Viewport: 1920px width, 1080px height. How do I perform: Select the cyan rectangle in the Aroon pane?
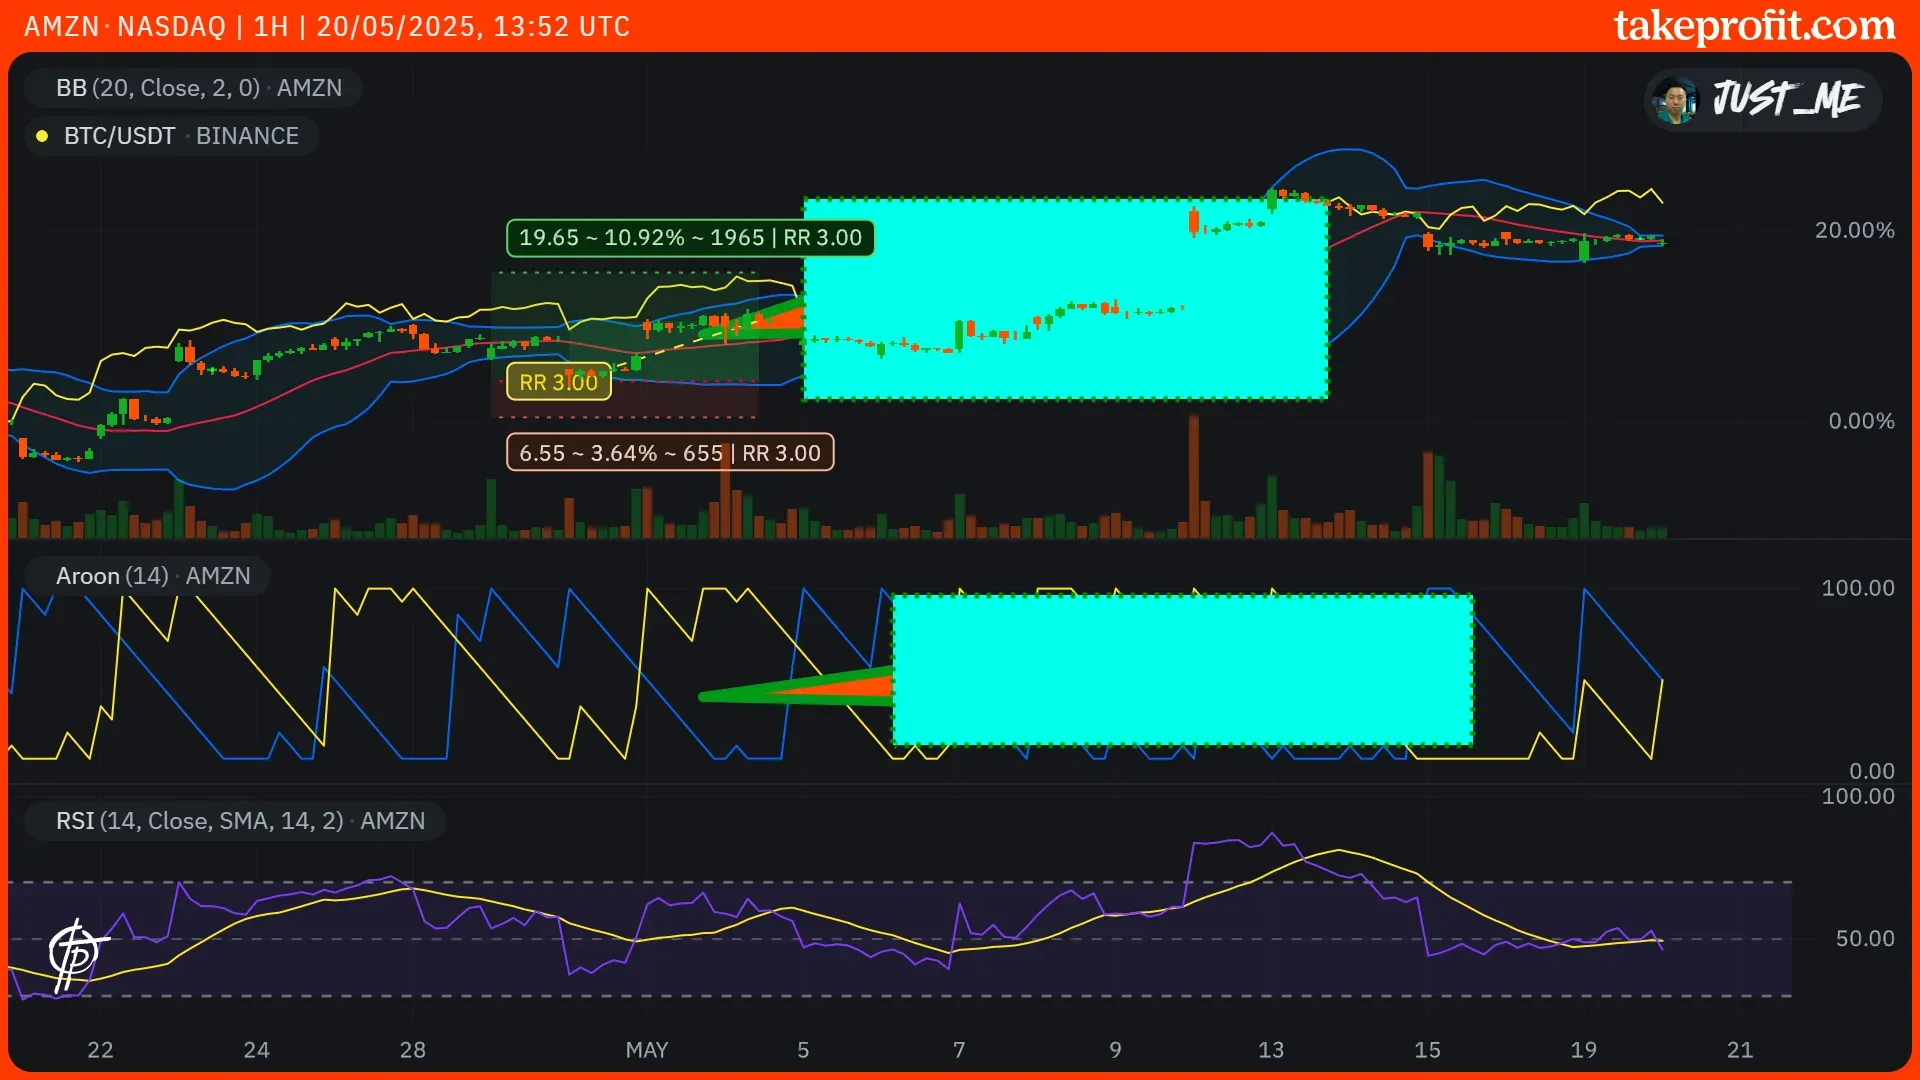click(1181, 670)
